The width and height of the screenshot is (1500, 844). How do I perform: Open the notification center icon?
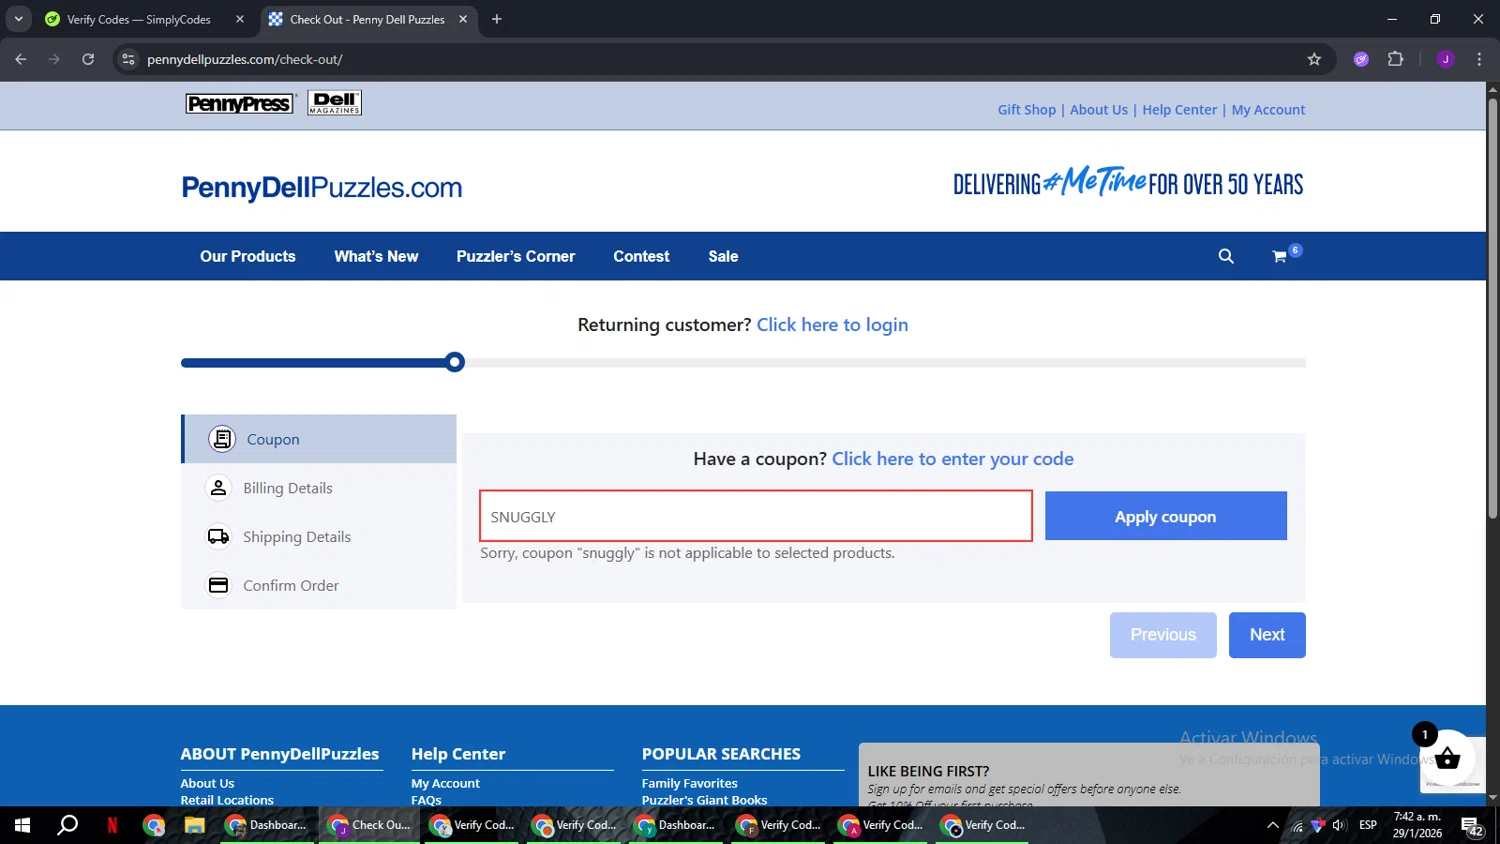pos(1472,826)
